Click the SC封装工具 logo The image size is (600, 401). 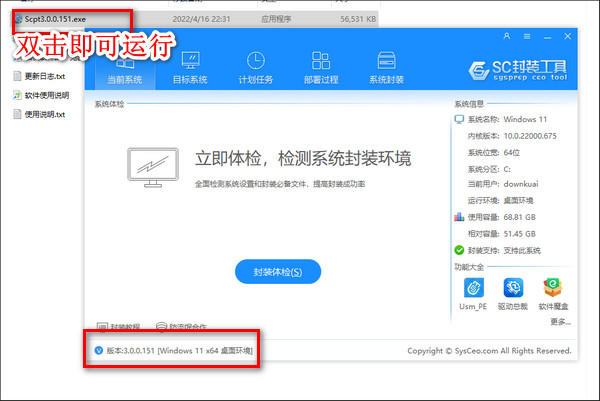click(518, 70)
